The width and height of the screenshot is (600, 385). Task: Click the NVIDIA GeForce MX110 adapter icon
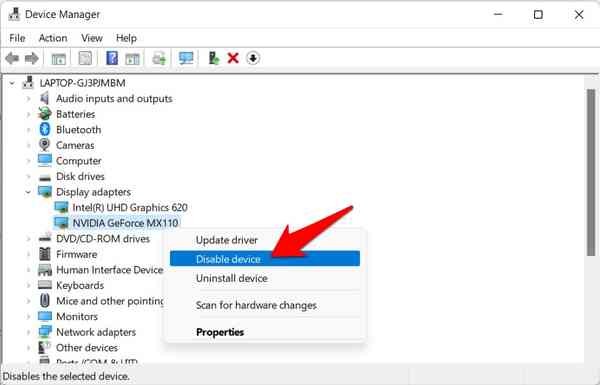(x=61, y=223)
